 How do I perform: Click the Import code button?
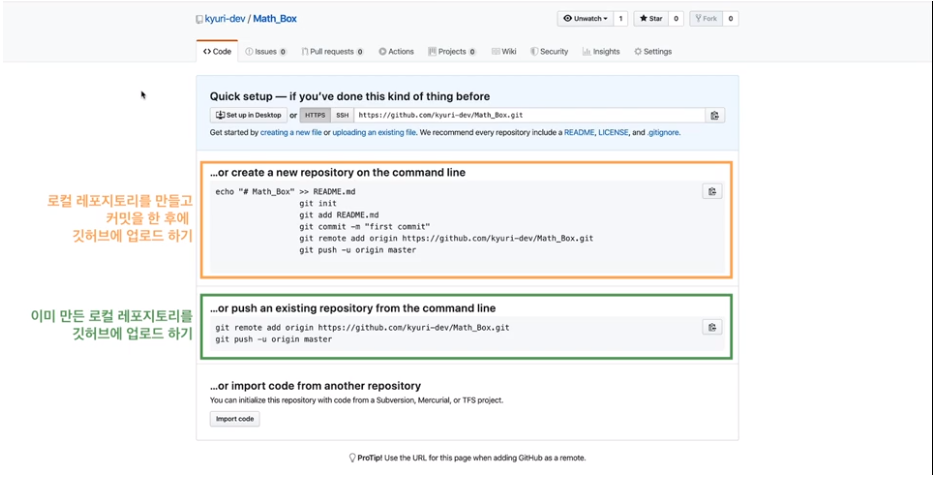(x=235, y=419)
